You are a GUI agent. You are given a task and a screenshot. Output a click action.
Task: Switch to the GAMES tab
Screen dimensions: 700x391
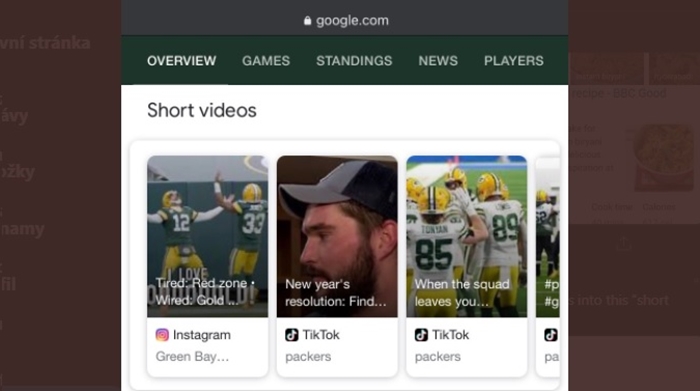[266, 61]
